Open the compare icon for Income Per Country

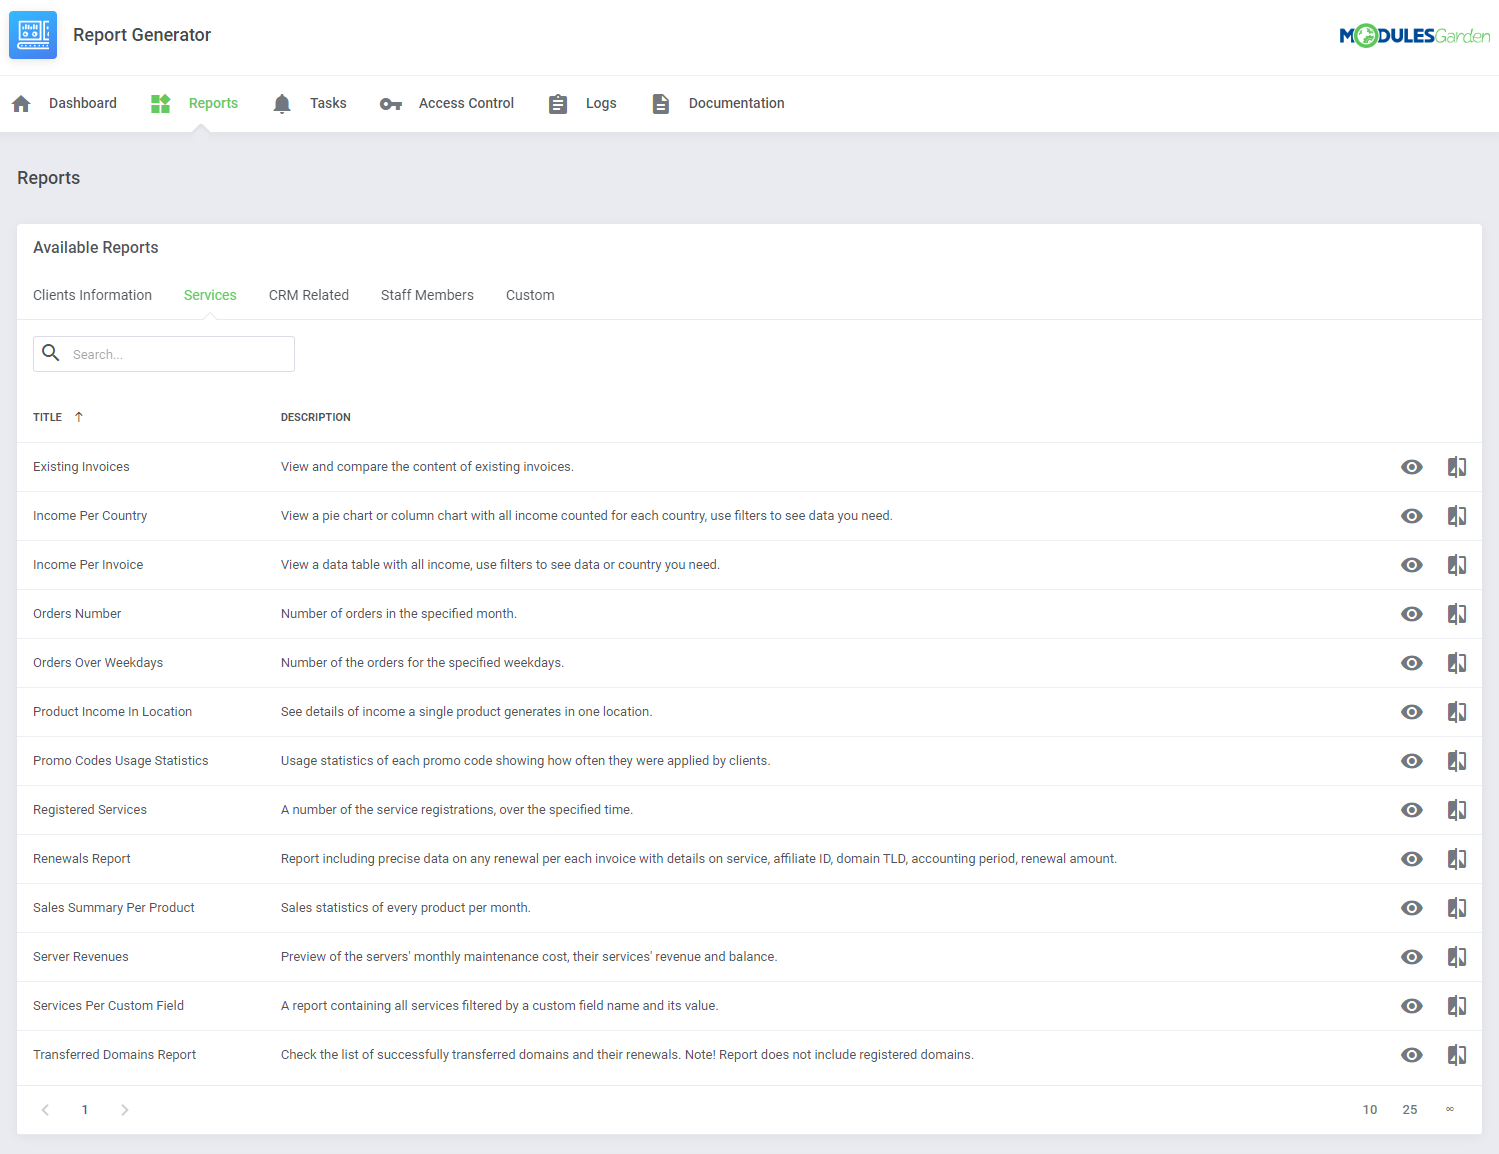(x=1456, y=515)
